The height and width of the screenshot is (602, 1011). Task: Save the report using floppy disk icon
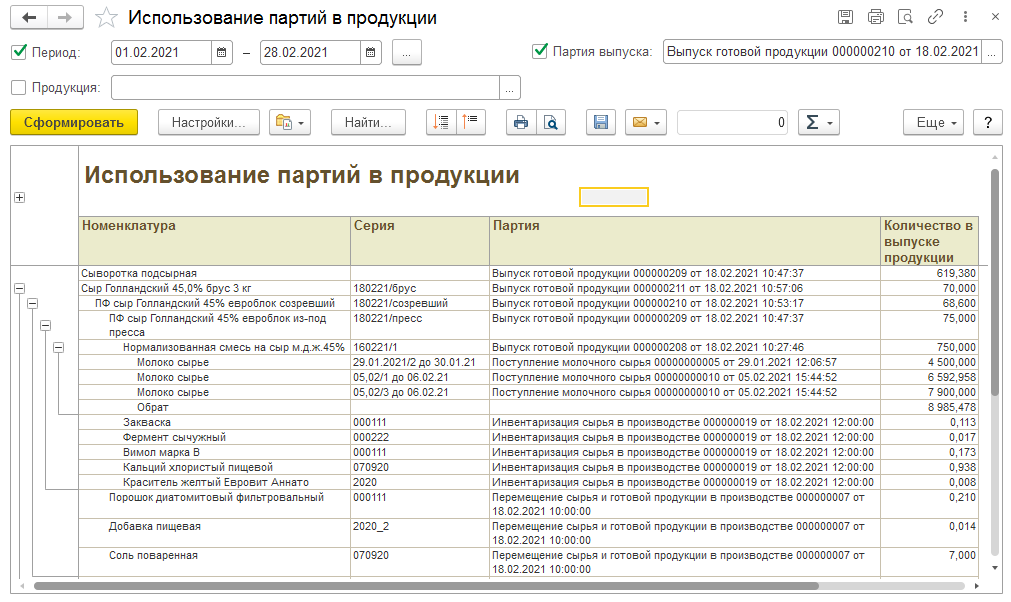(x=601, y=122)
